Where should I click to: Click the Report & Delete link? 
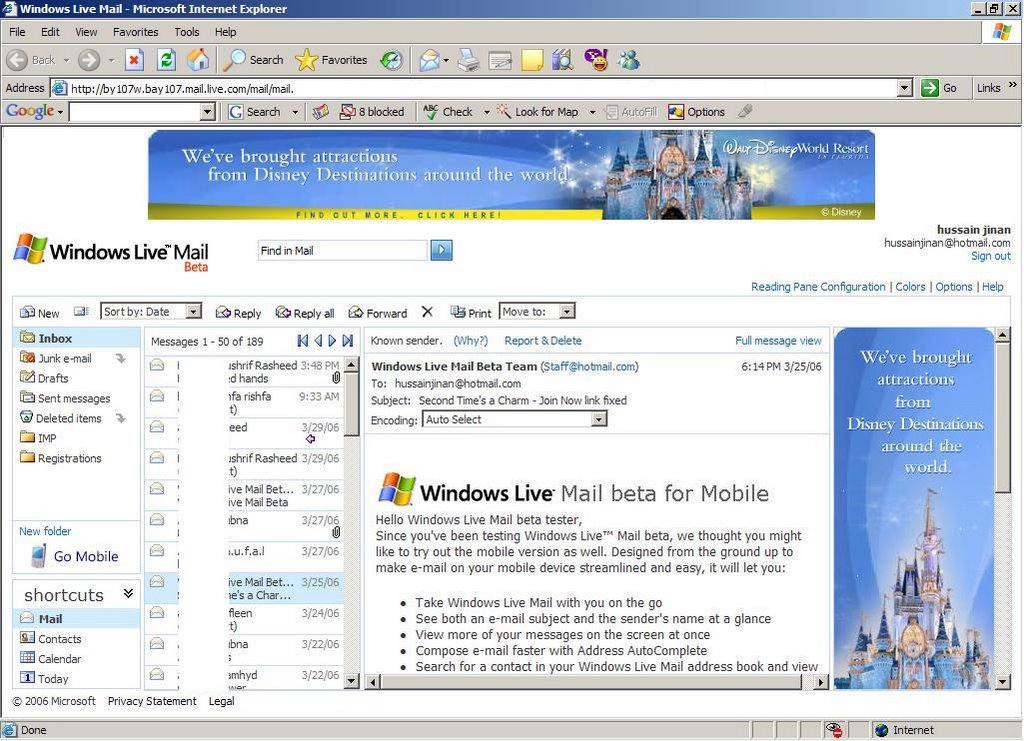click(x=543, y=341)
